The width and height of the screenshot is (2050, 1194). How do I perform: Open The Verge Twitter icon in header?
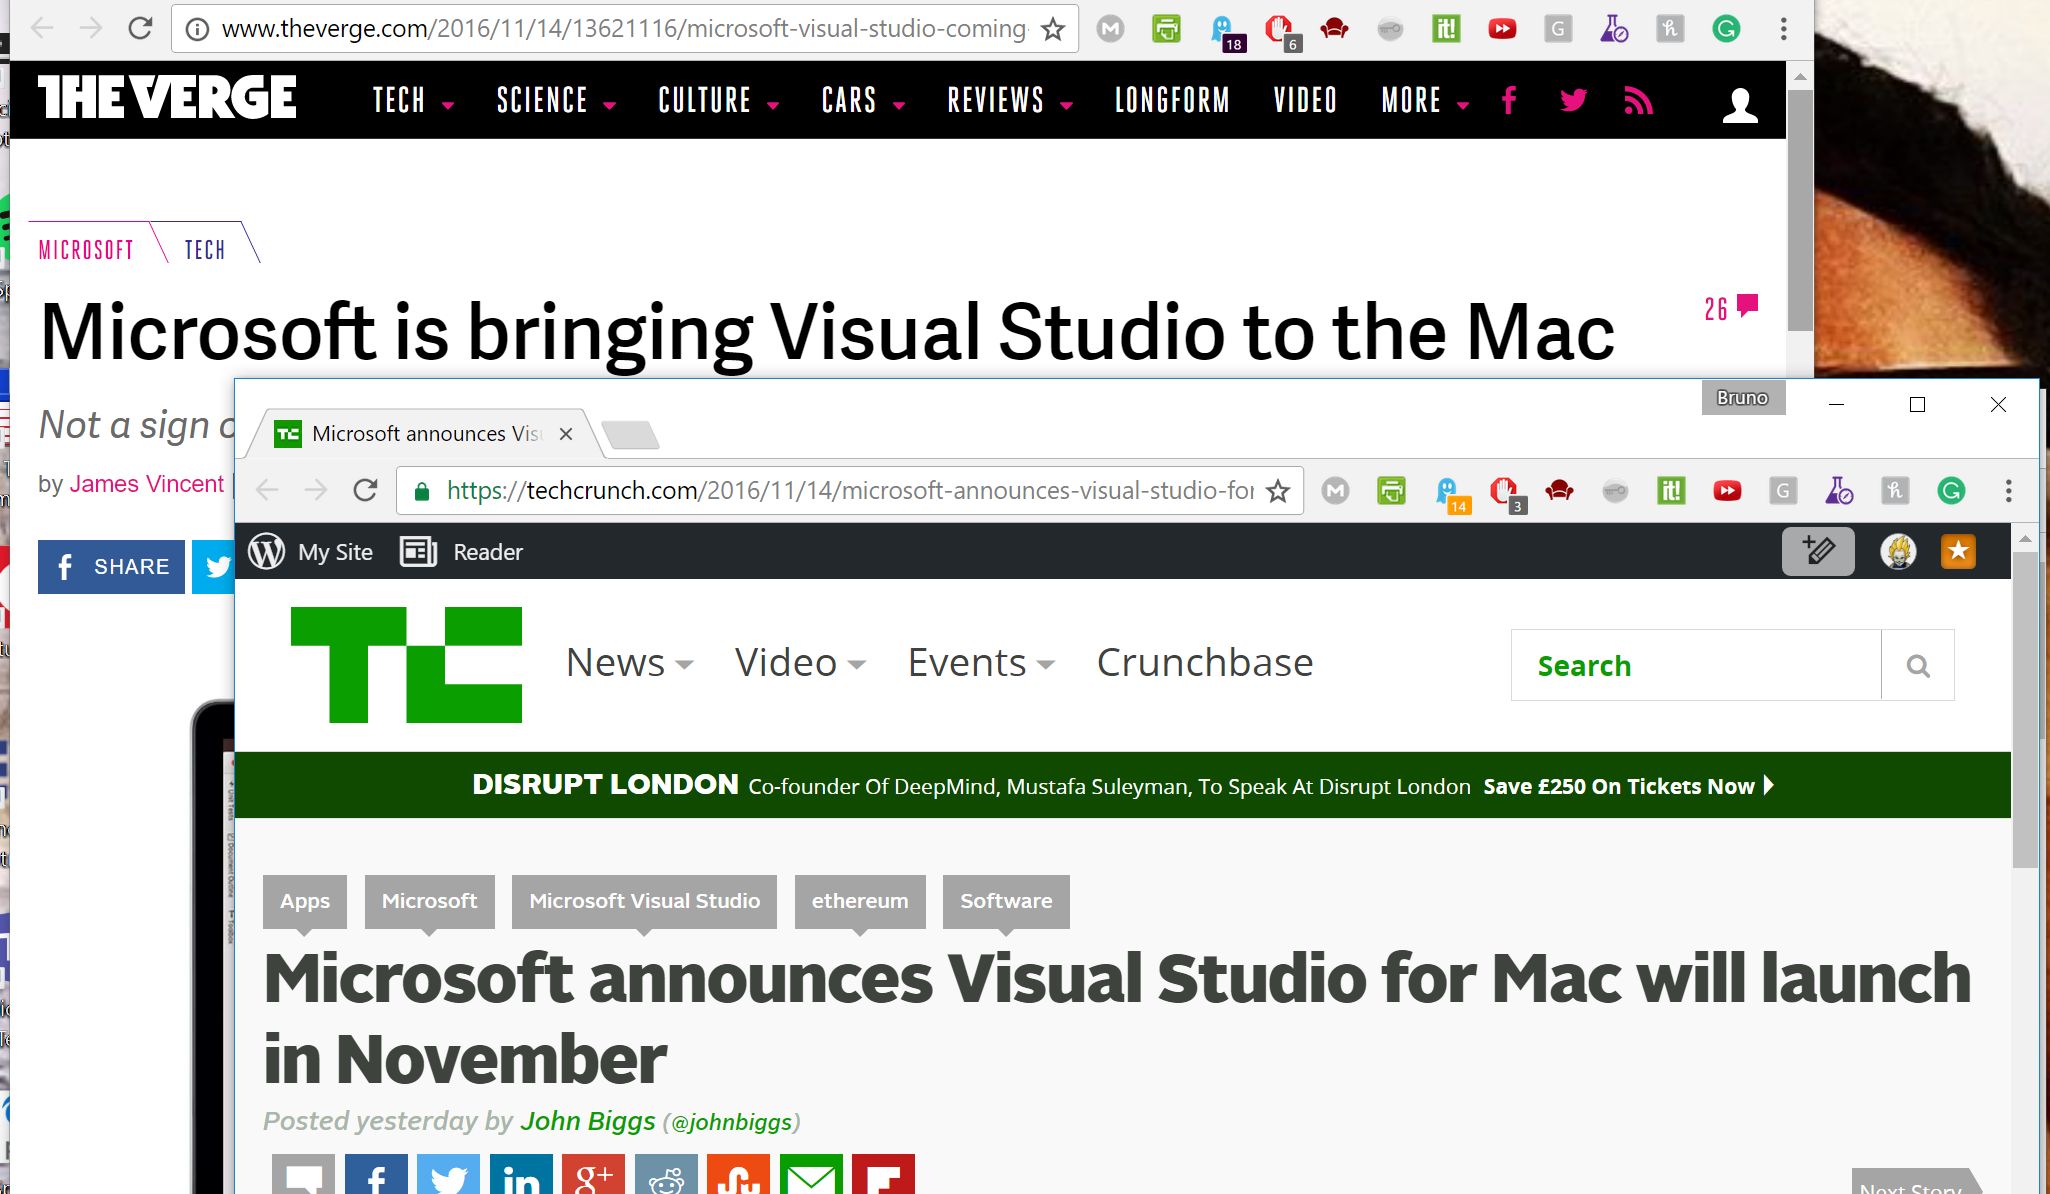pyautogui.click(x=1573, y=100)
